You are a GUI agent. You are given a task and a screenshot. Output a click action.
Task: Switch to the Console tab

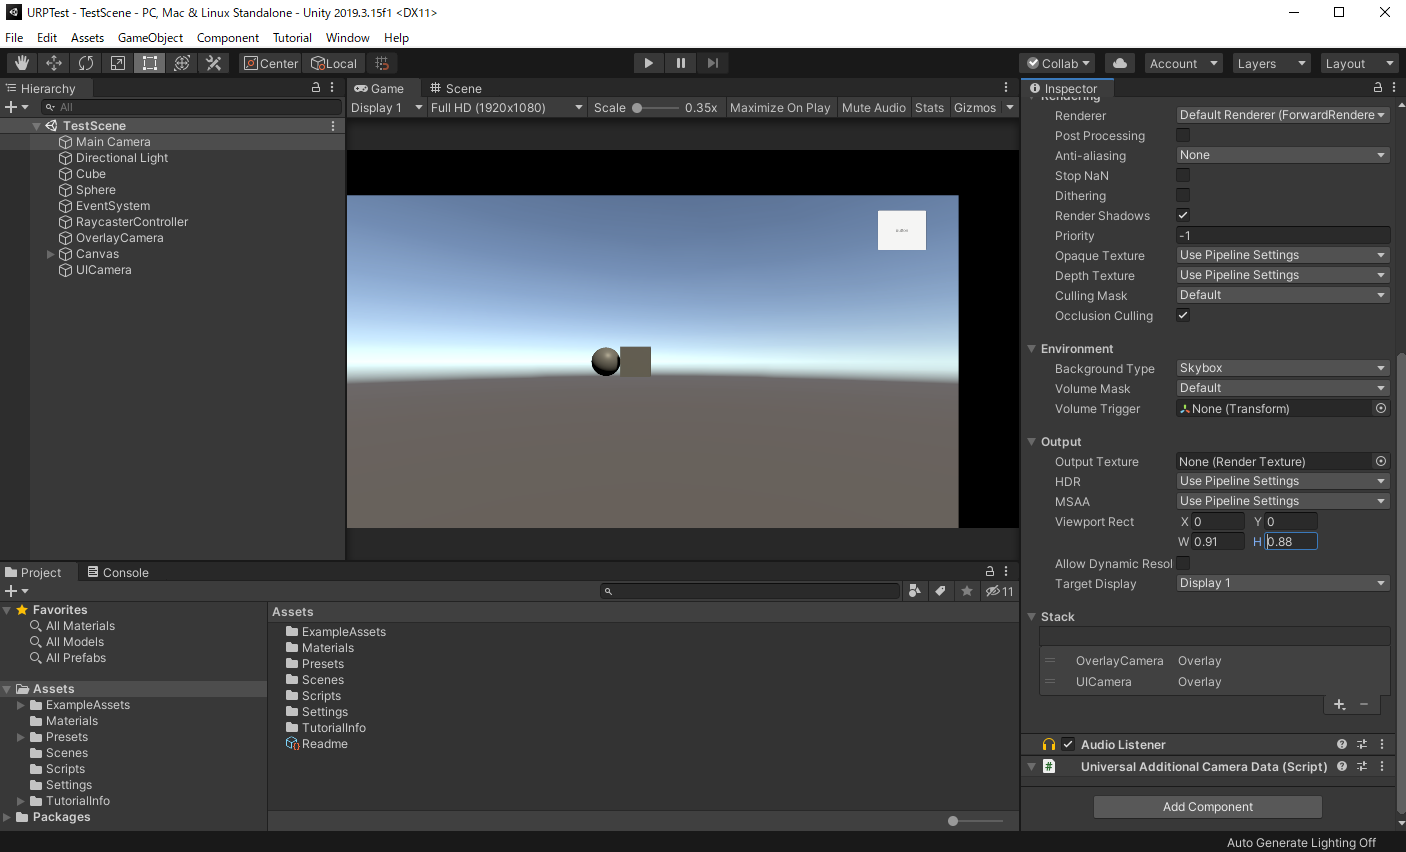[x=118, y=572]
